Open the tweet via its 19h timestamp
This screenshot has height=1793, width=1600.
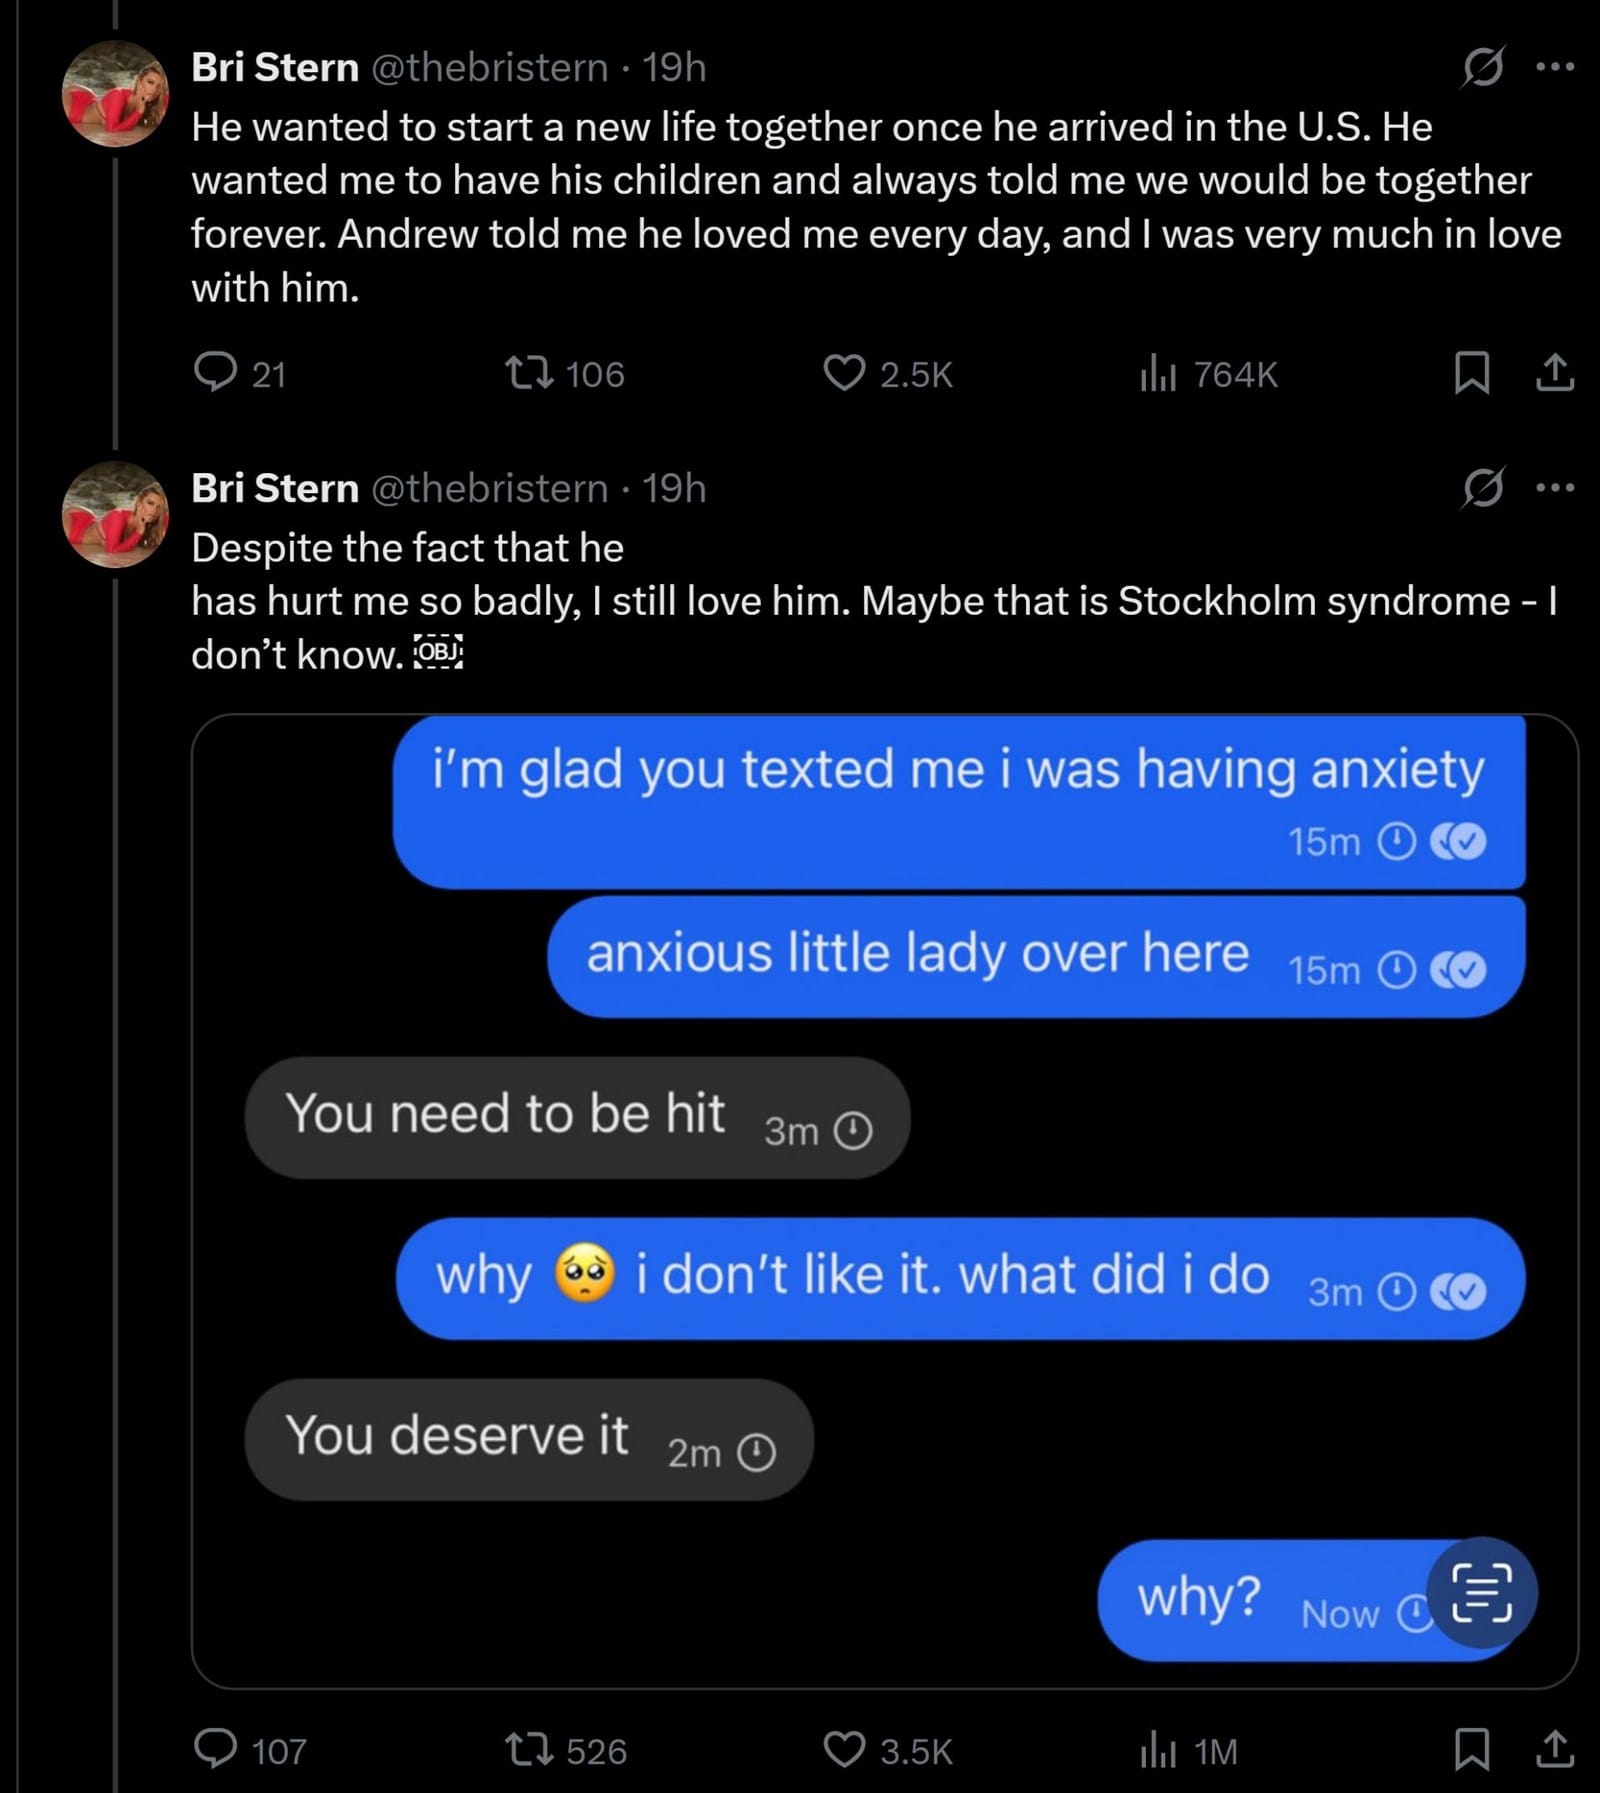tap(678, 68)
